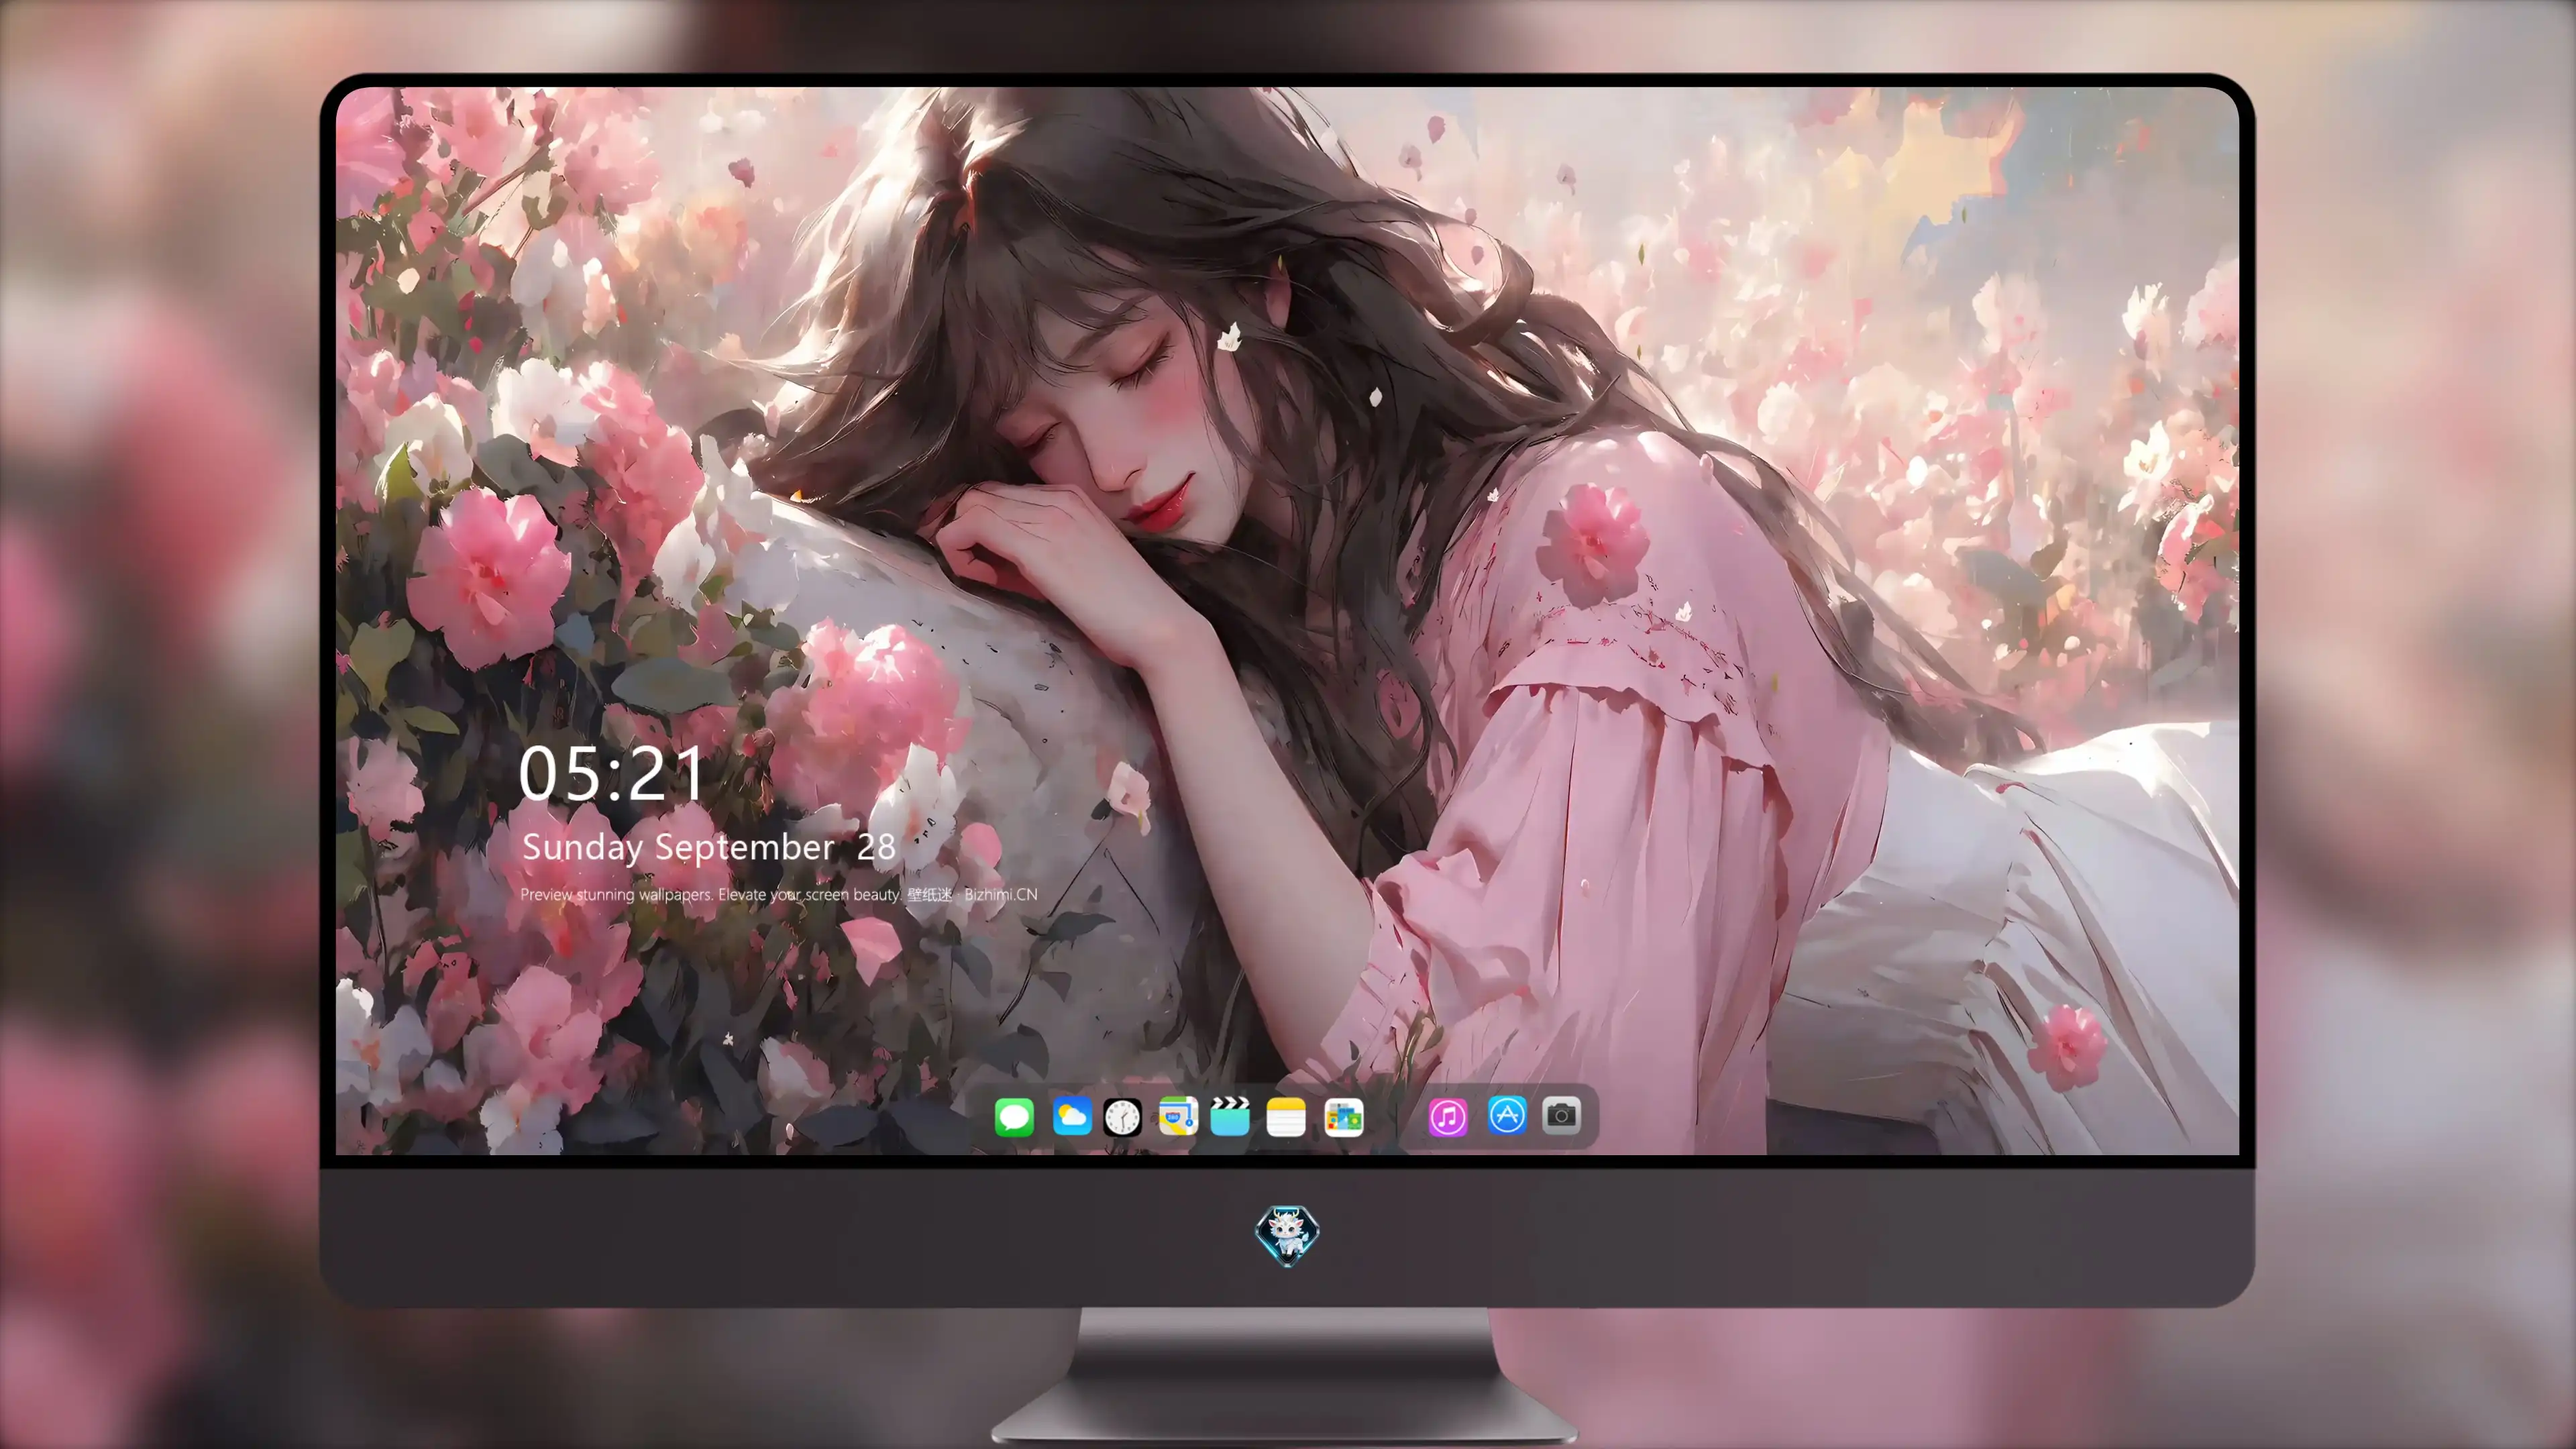
Task: Open the blue App Store icon
Action: pos(1507,1115)
